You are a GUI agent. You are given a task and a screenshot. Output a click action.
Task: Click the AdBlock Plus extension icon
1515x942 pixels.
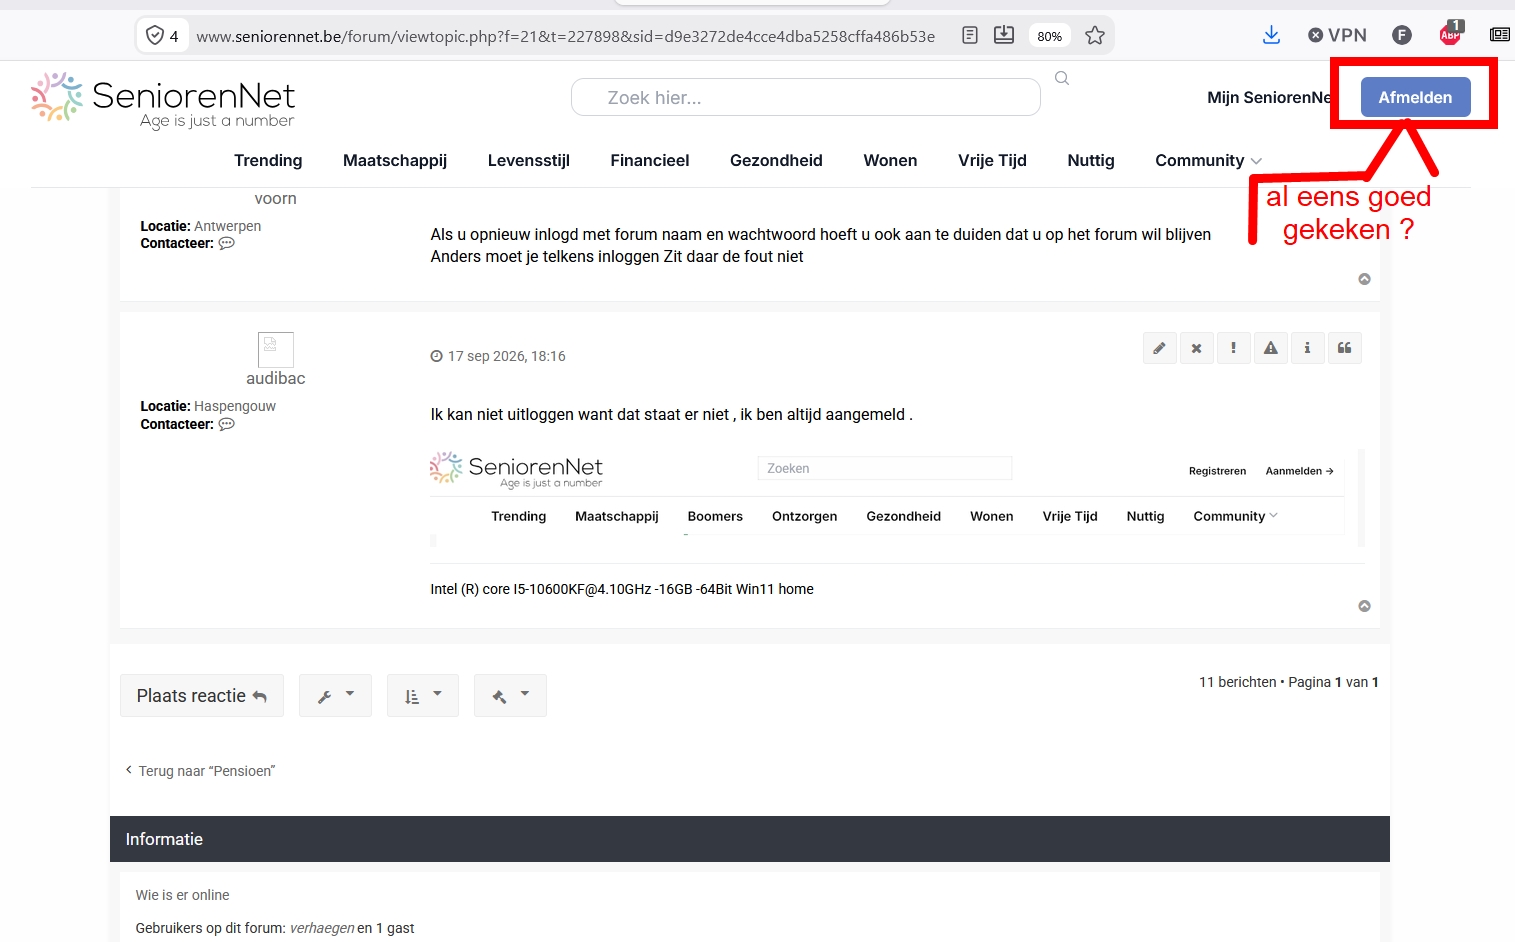point(1450,34)
